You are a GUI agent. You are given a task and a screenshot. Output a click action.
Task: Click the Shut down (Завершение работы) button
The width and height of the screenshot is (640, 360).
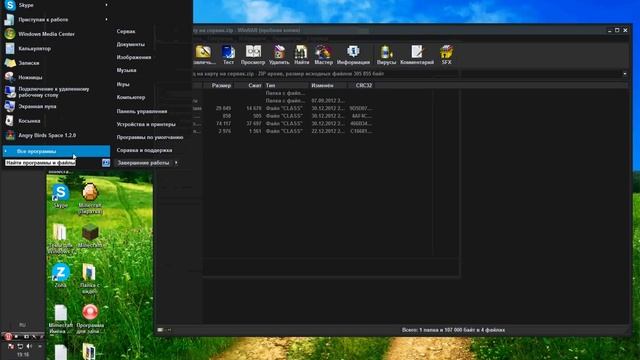(x=143, y=162)
